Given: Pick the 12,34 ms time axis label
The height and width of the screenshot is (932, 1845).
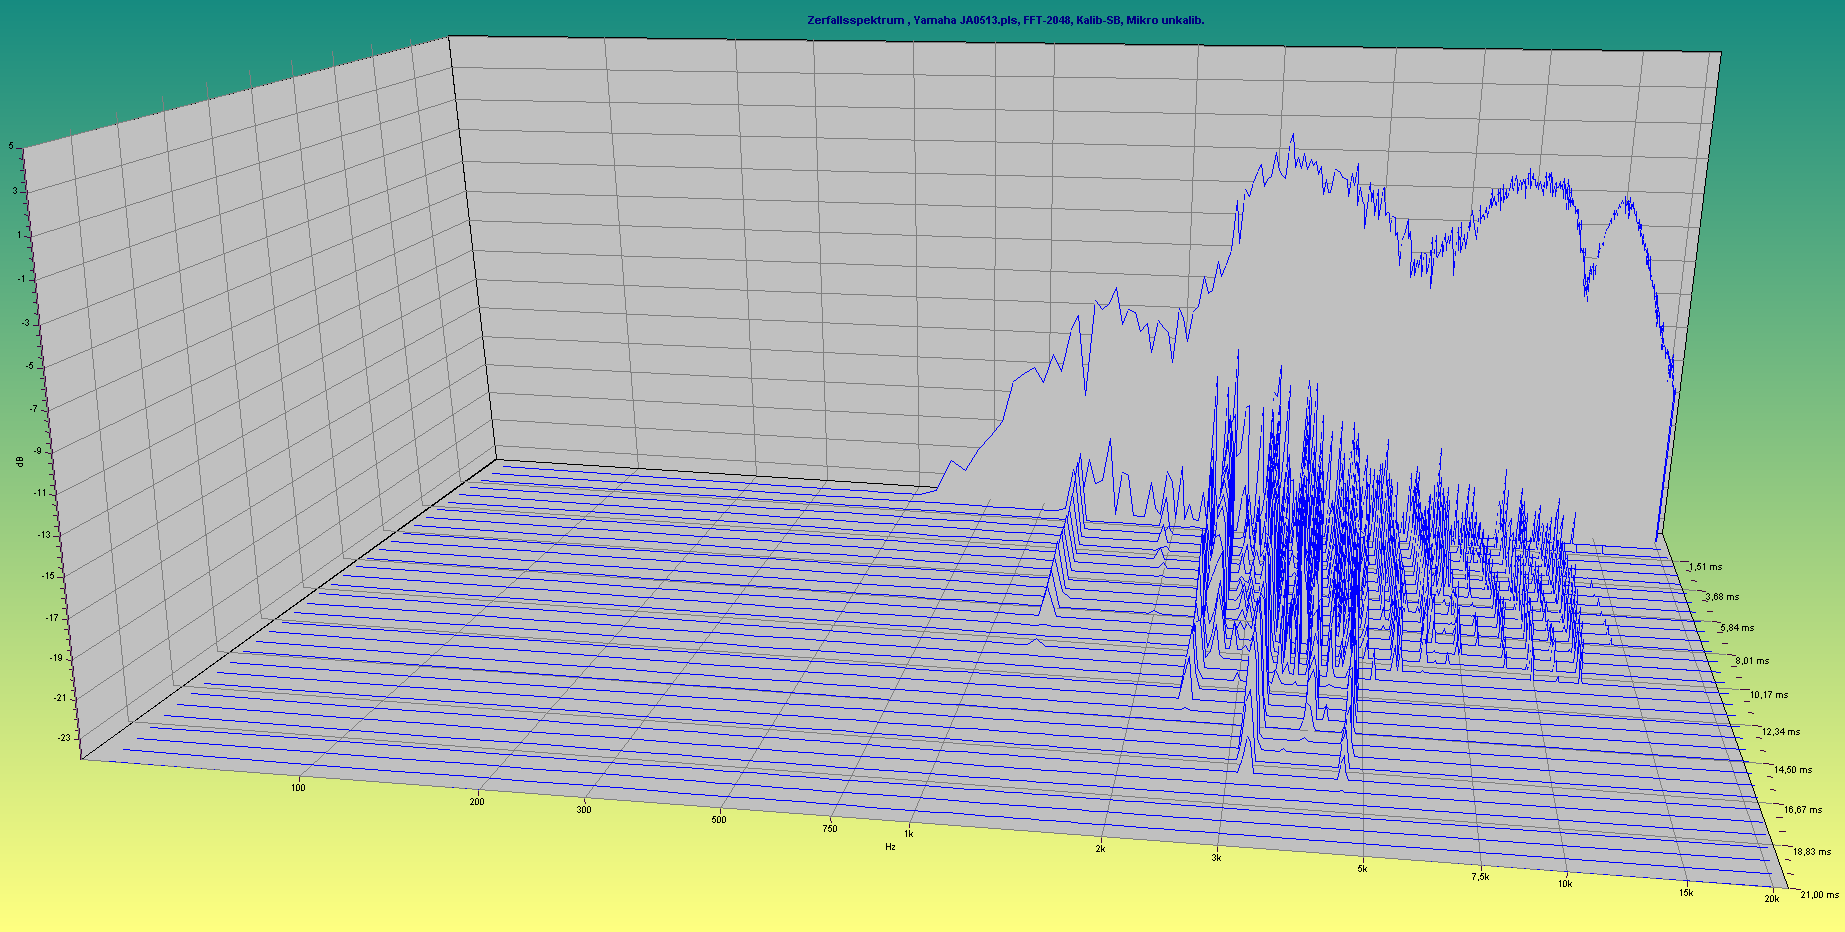Looking at the screenshot, I should click(x=1781, y=732).
